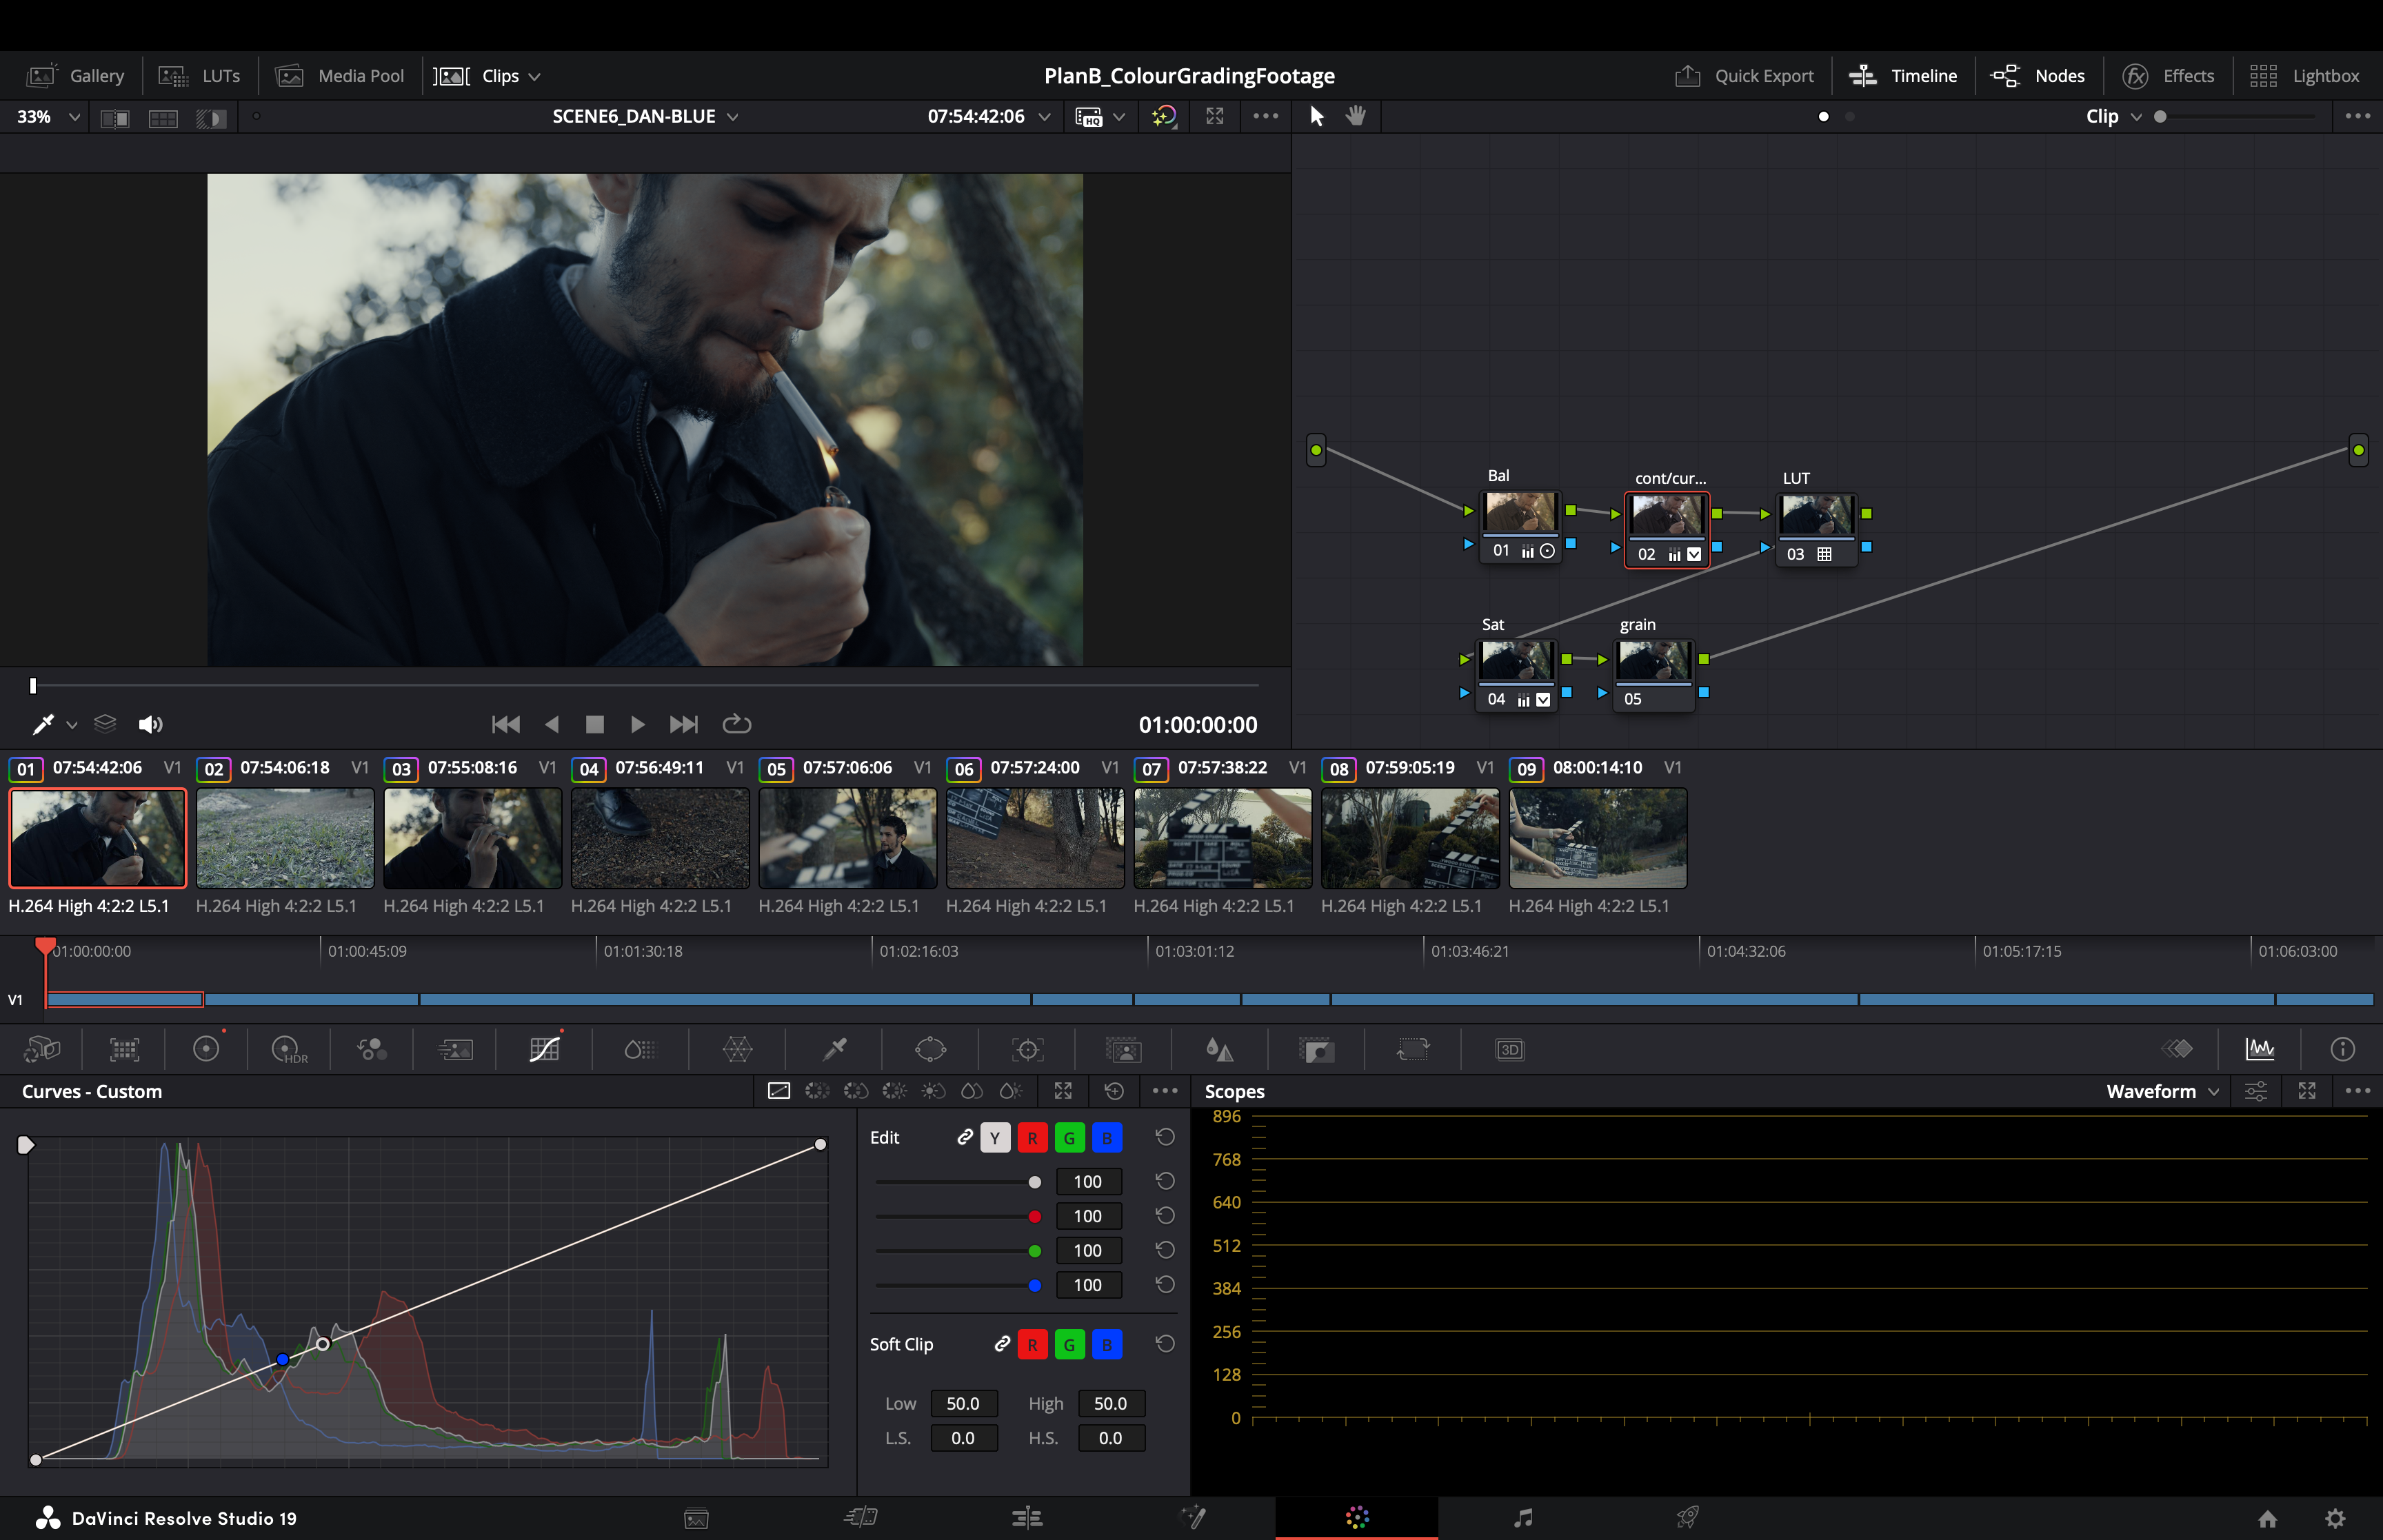2383x1540 pixels.
Task: Toggle the Y luminance channel button
Action: pos(995,1138)
